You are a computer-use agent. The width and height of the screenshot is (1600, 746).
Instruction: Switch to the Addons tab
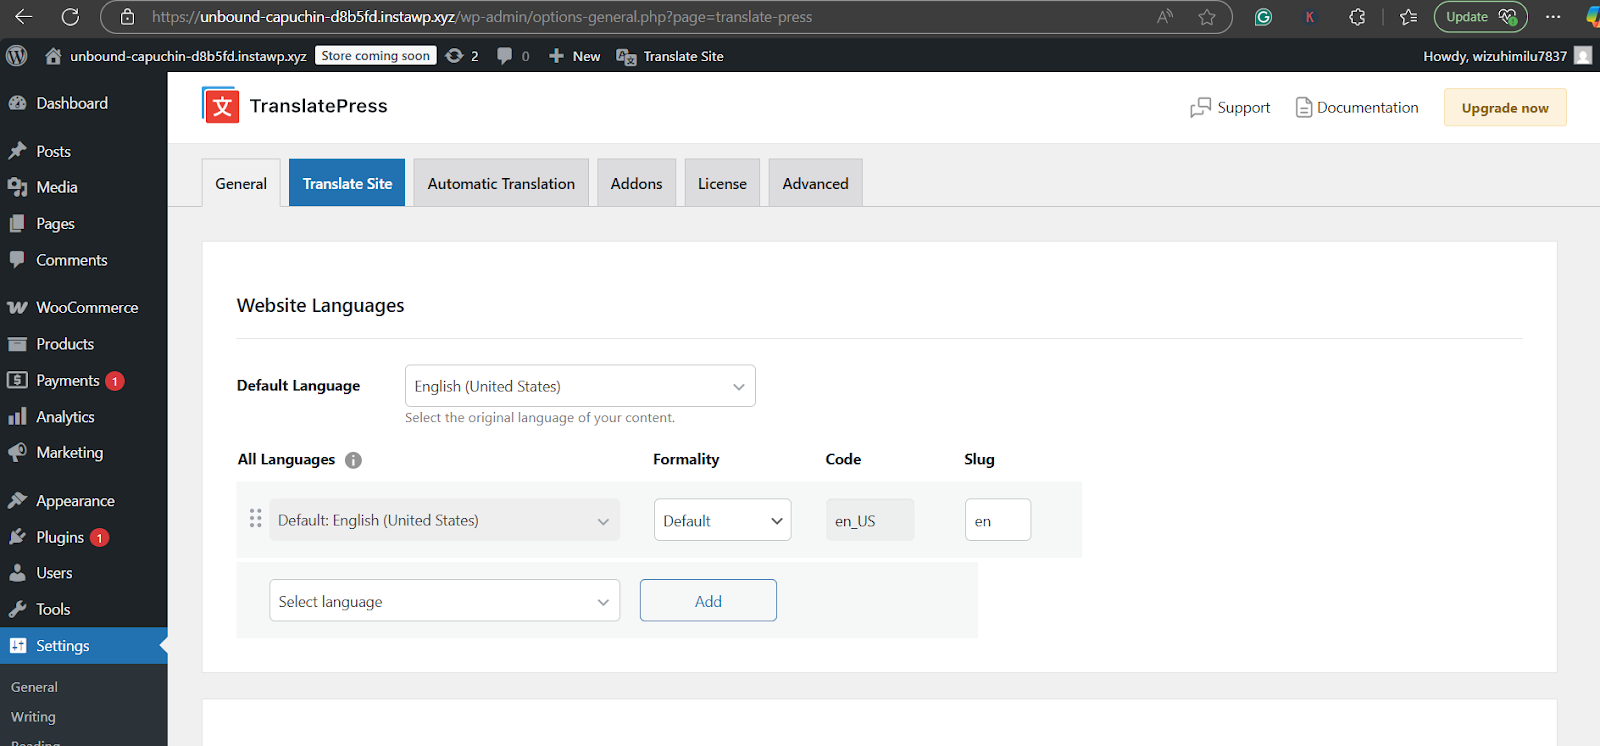(636, 184)
